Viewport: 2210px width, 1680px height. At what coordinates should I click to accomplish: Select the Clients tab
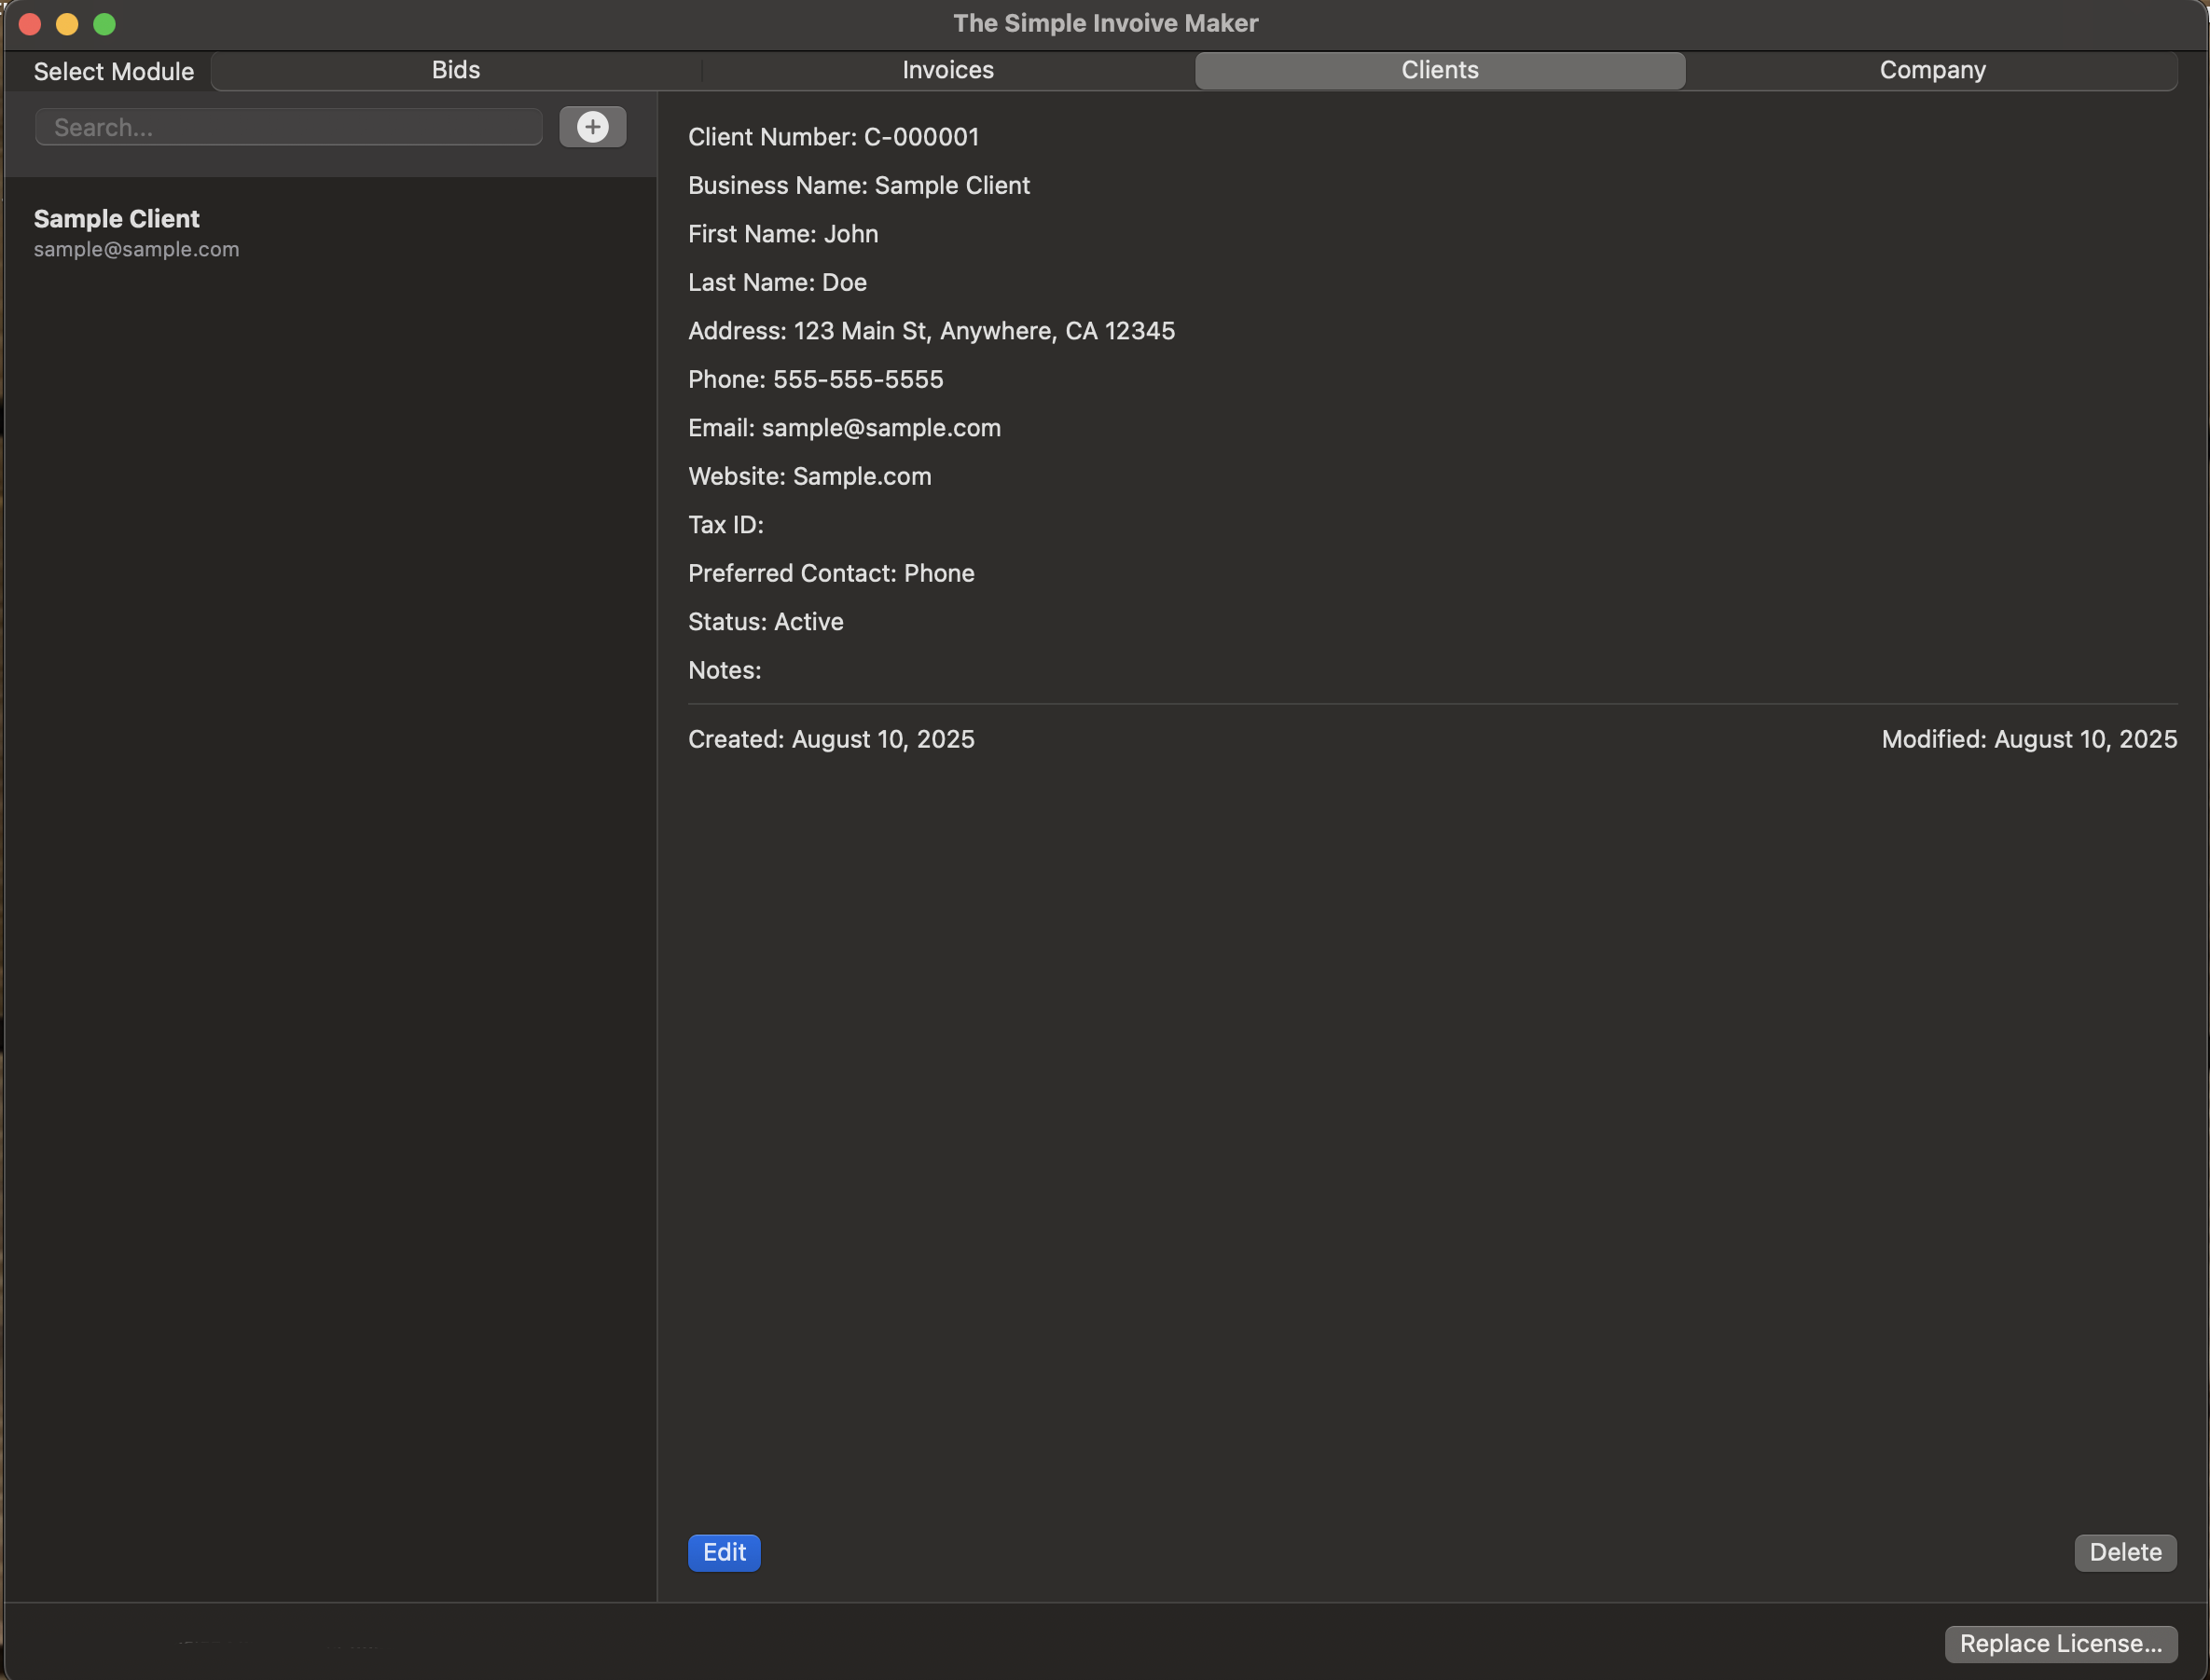[x=1439, y=70]
